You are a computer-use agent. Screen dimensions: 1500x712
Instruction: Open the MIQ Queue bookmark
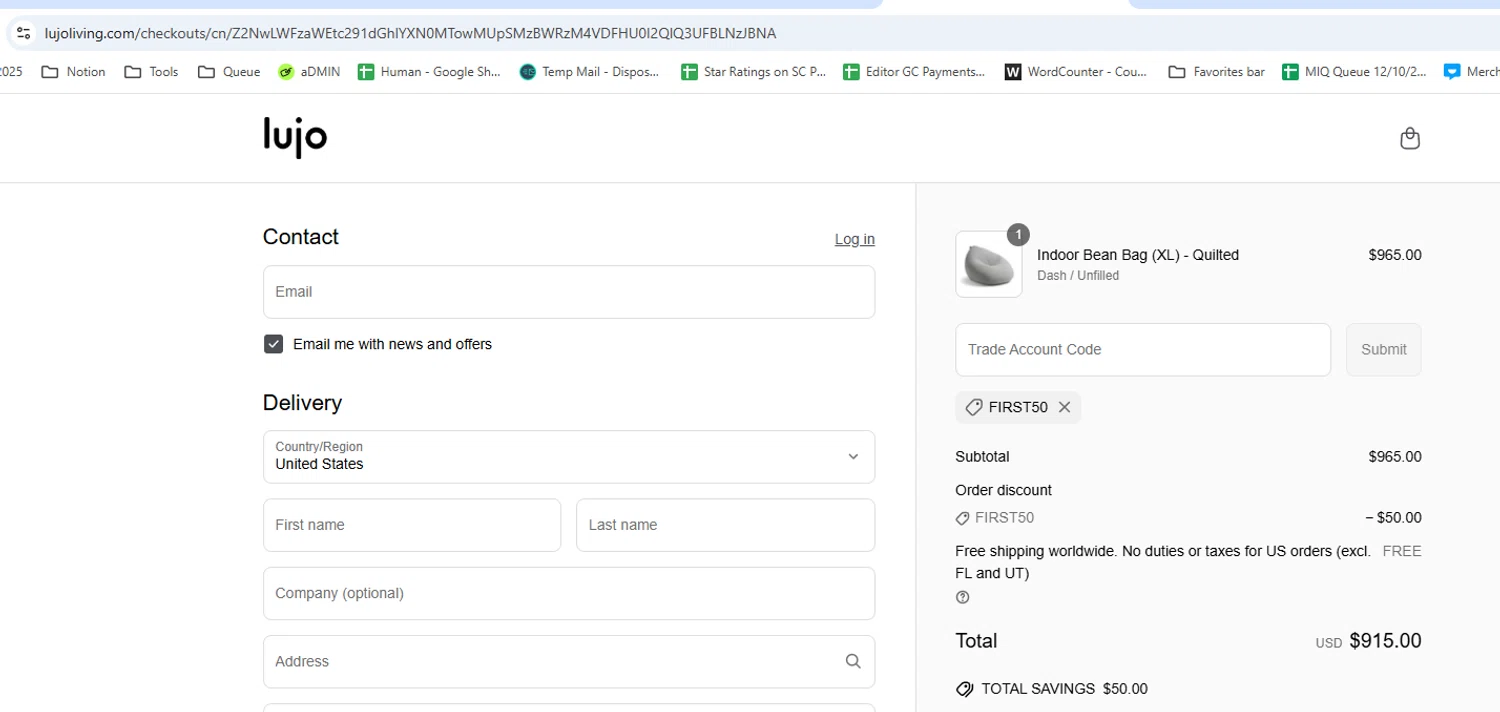tap(1355, 72)
